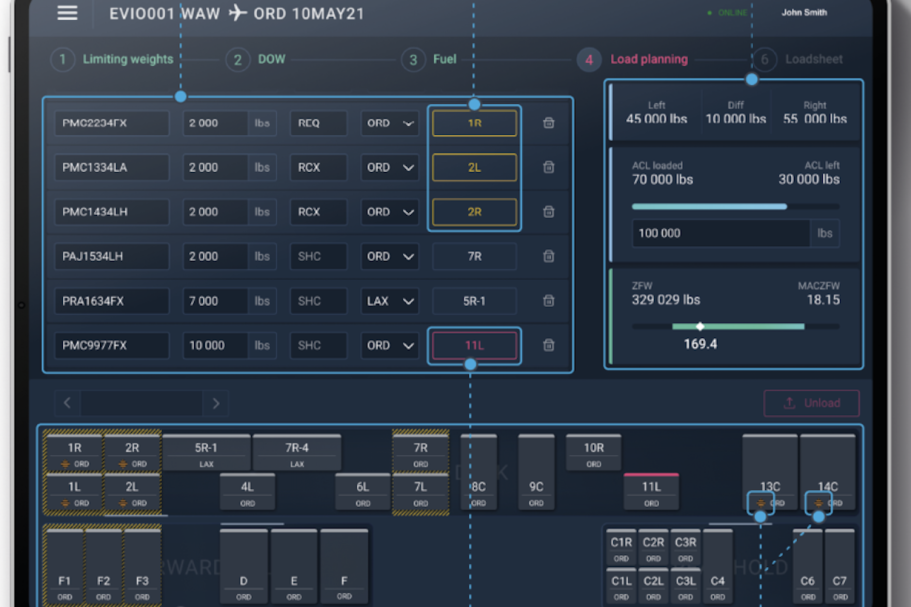
Task: Delete the PRA1634FX cargo entry
Action: pos(548,301)
